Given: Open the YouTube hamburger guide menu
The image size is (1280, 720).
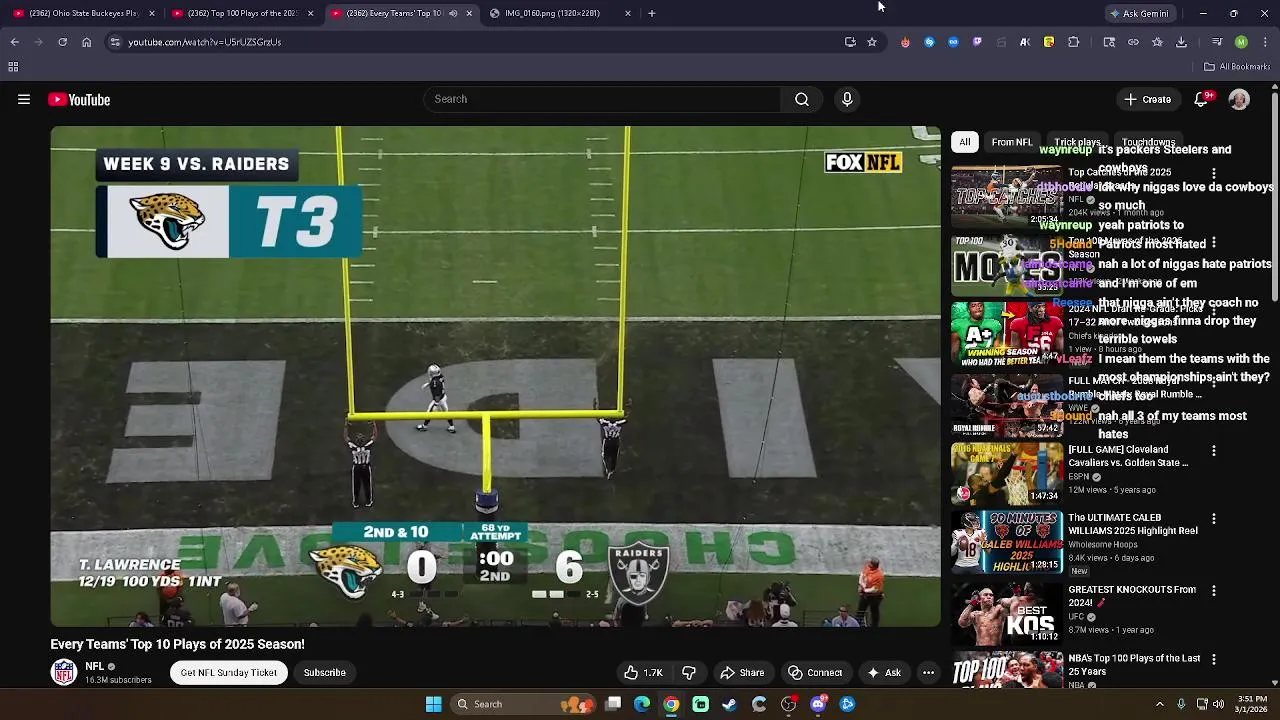Looking at the screenshot, I should click(x=24, y=99).
